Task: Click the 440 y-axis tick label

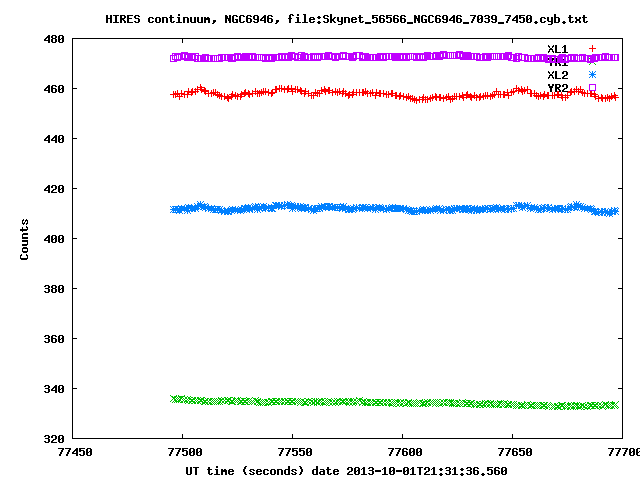Action: 54,139
